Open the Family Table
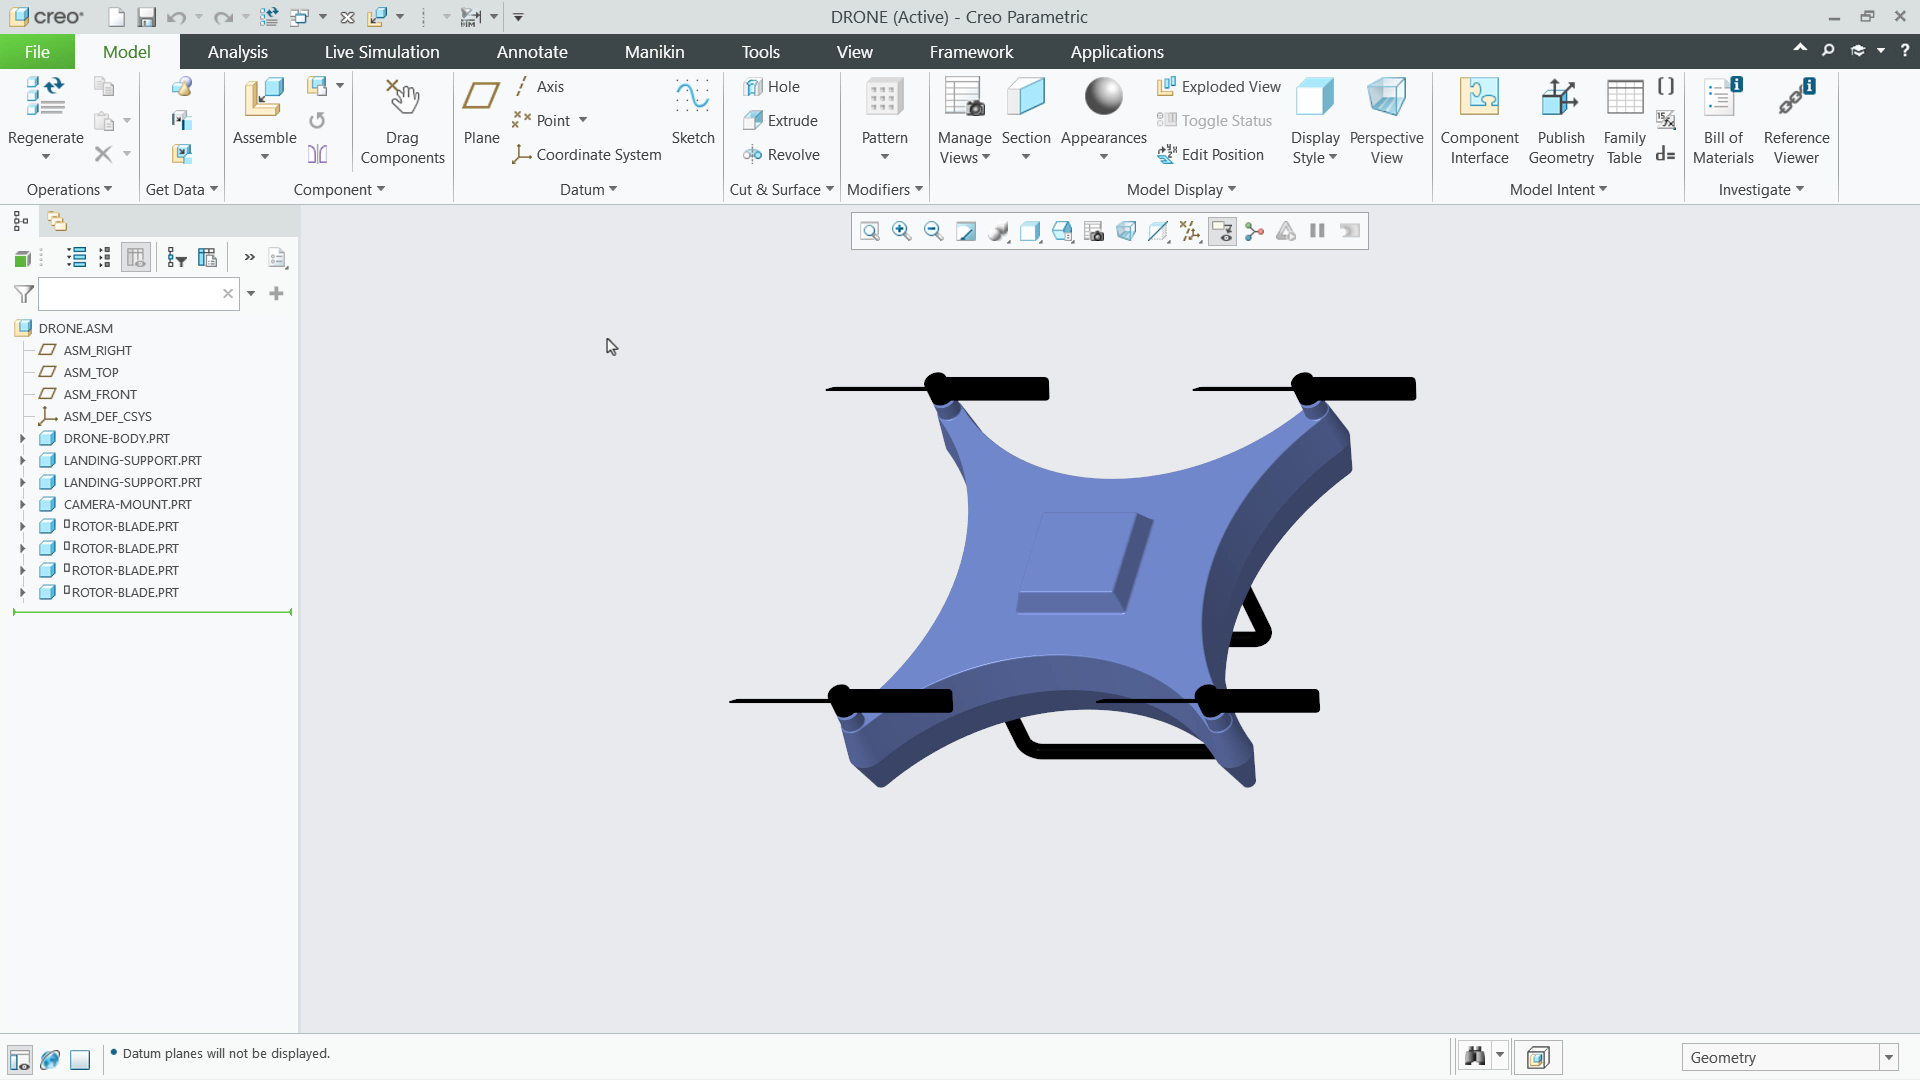This screenshot has height=1080, width=1920. click(x=1624, y=120)
